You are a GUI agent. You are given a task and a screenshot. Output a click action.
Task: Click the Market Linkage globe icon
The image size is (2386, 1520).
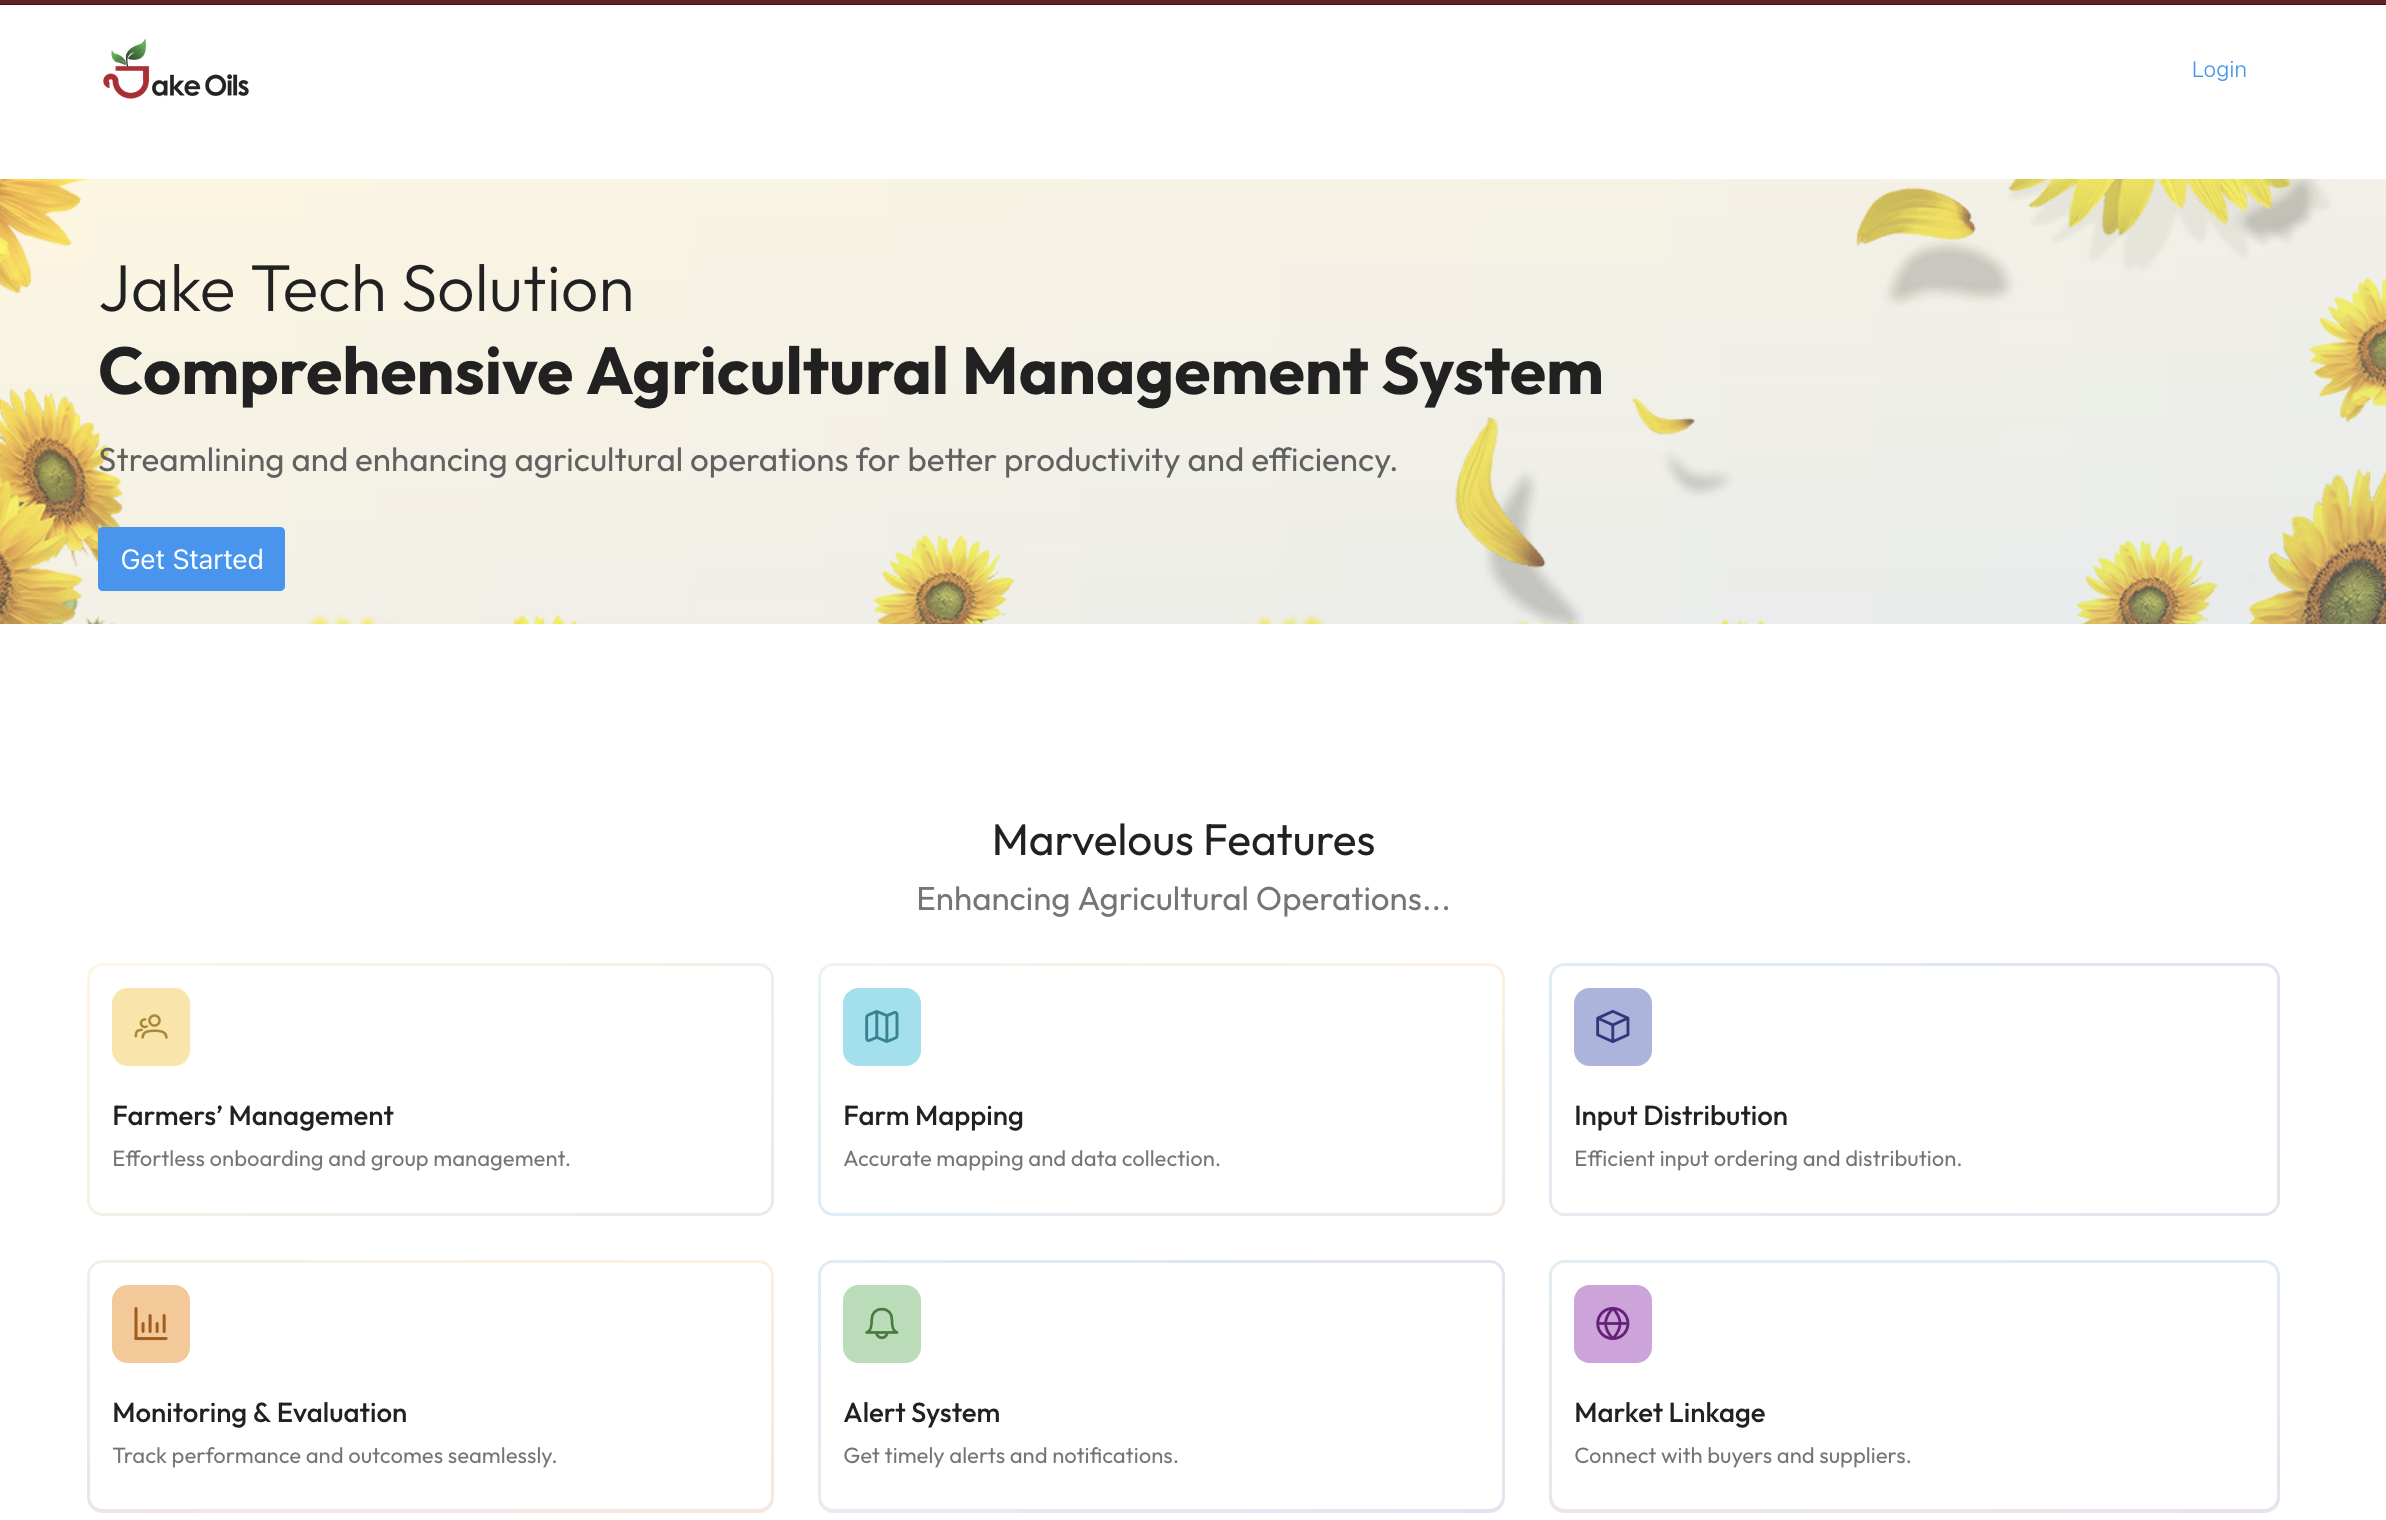pos(1612,1324)
